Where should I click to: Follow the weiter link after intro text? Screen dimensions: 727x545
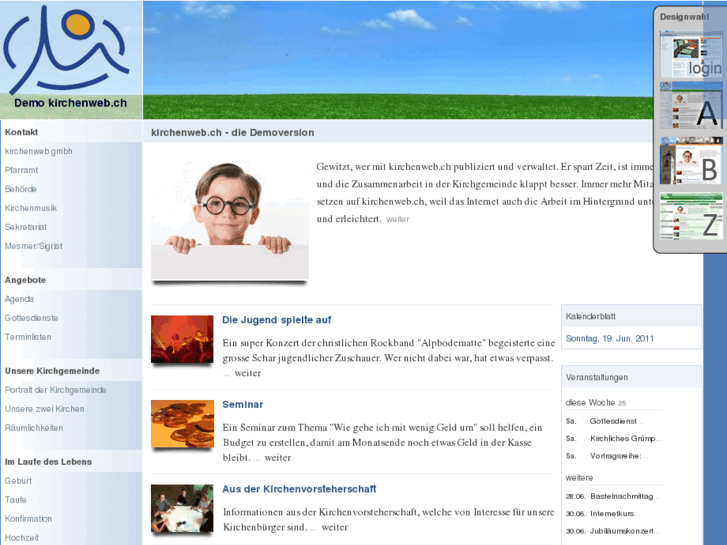point(398,219)
